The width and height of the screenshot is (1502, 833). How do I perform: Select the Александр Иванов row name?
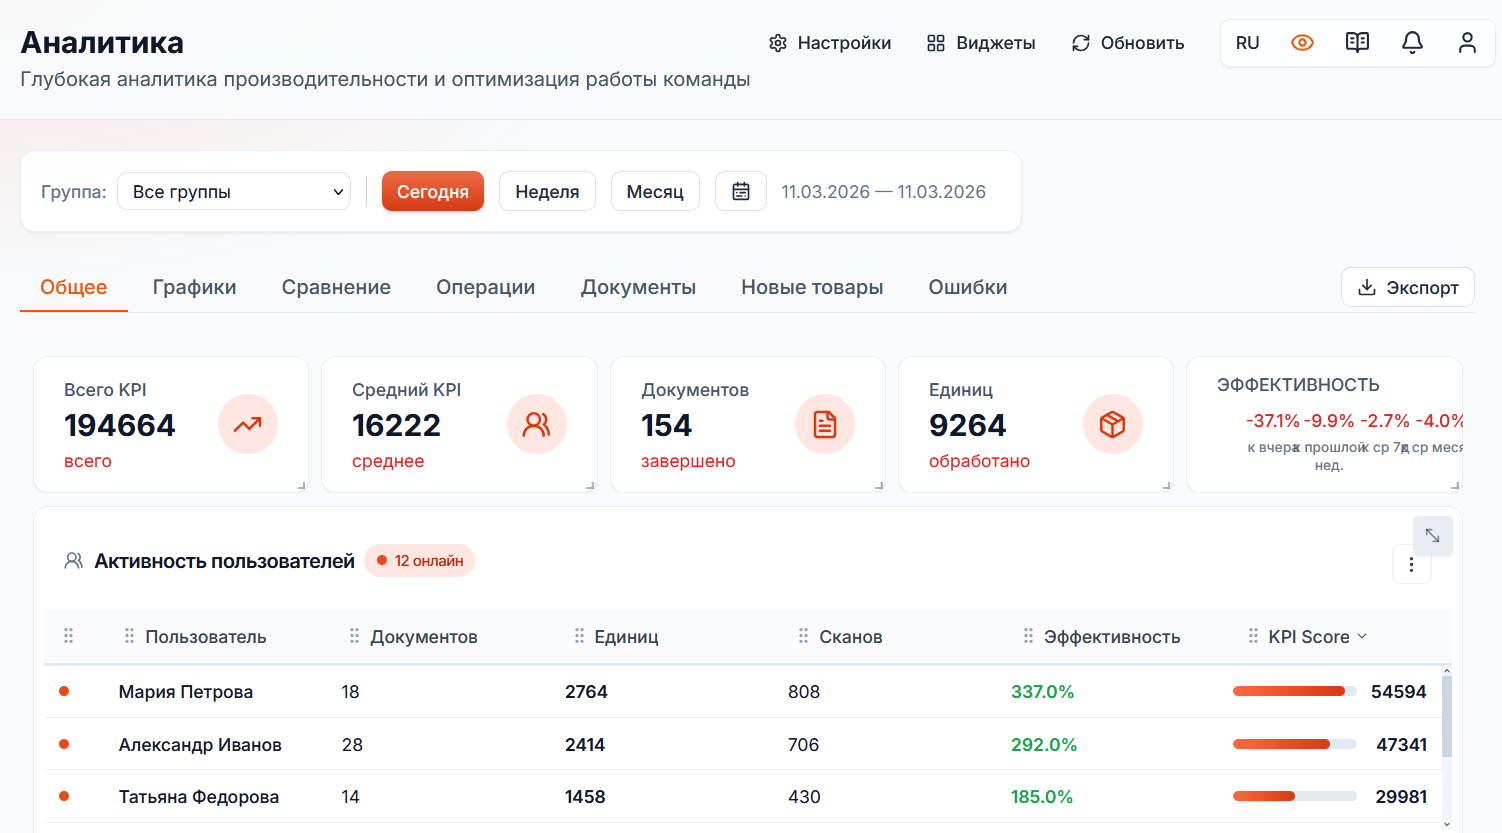(200, 744)
